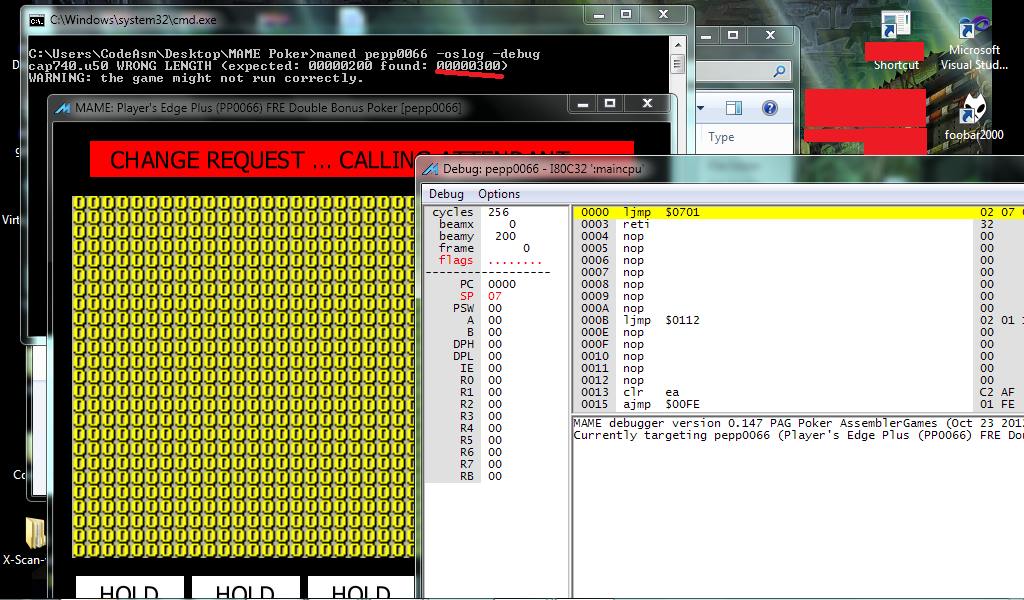Expand the view options dropdown arrow in Explorer
The width and height of the screenshot is (1024, 600).
pyautogui.click(x=700, y=108)
